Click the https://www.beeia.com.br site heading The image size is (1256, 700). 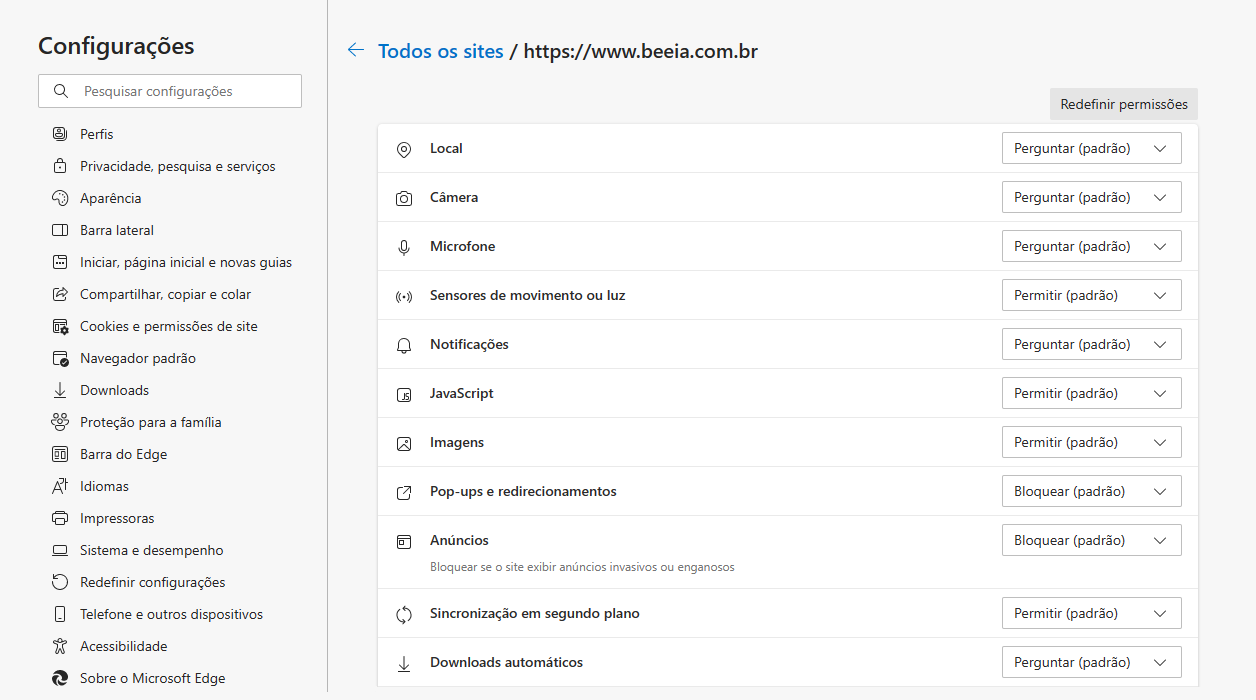pos(641,51)
